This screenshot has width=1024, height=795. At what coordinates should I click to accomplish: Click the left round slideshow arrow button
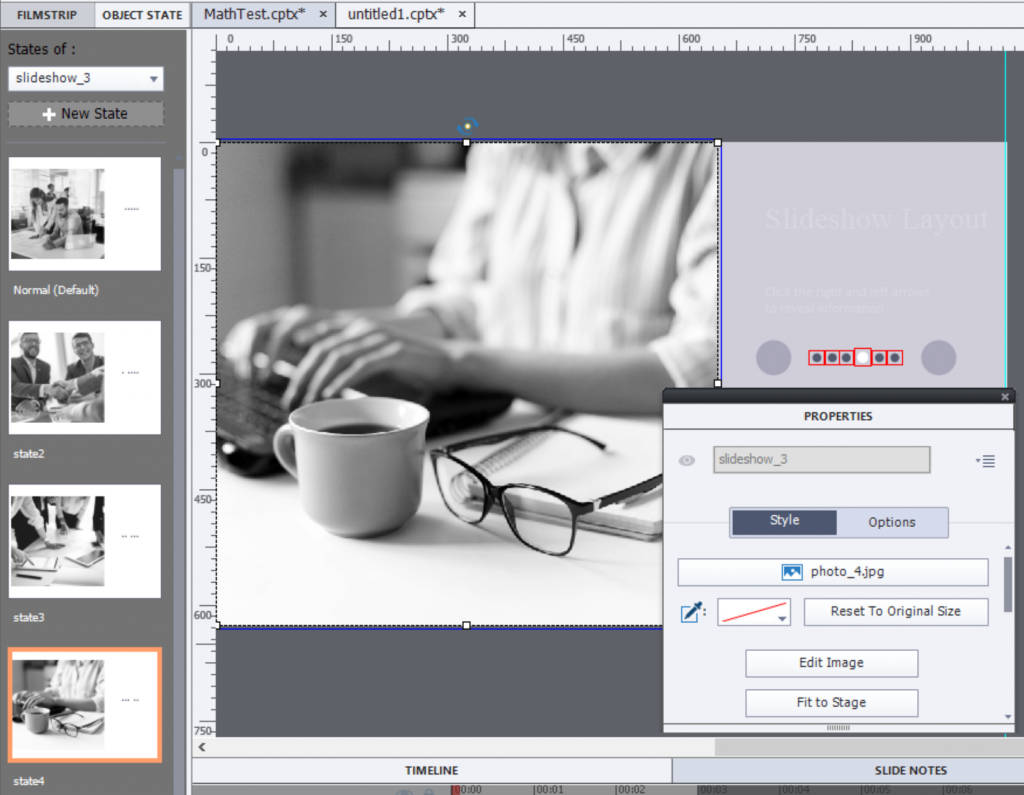pos(773,357)
